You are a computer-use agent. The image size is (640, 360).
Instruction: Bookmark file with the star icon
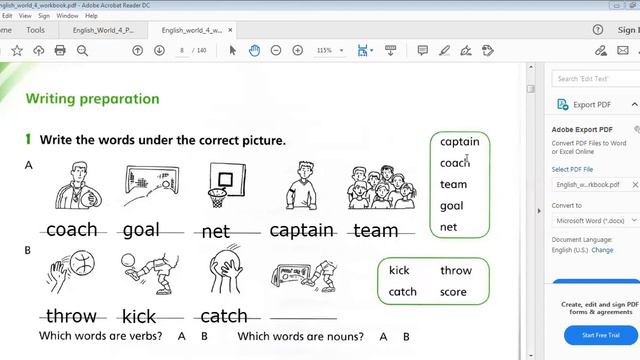[17, 51]
